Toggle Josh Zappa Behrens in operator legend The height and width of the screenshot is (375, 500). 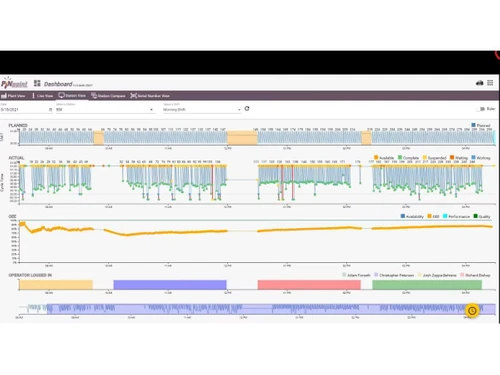[x=437, y=275]
